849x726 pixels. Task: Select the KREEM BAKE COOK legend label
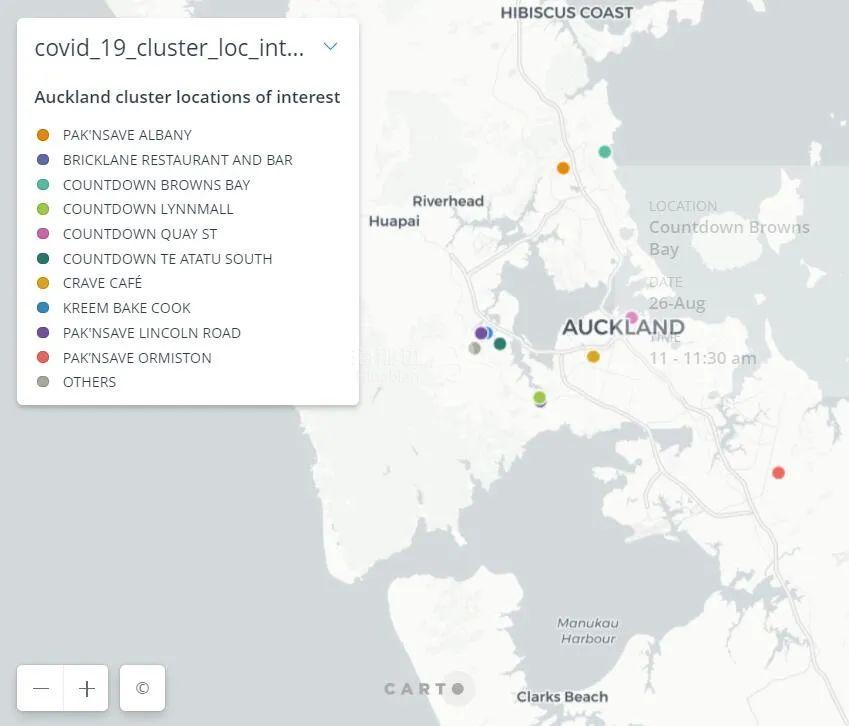(x=127, y=308)
